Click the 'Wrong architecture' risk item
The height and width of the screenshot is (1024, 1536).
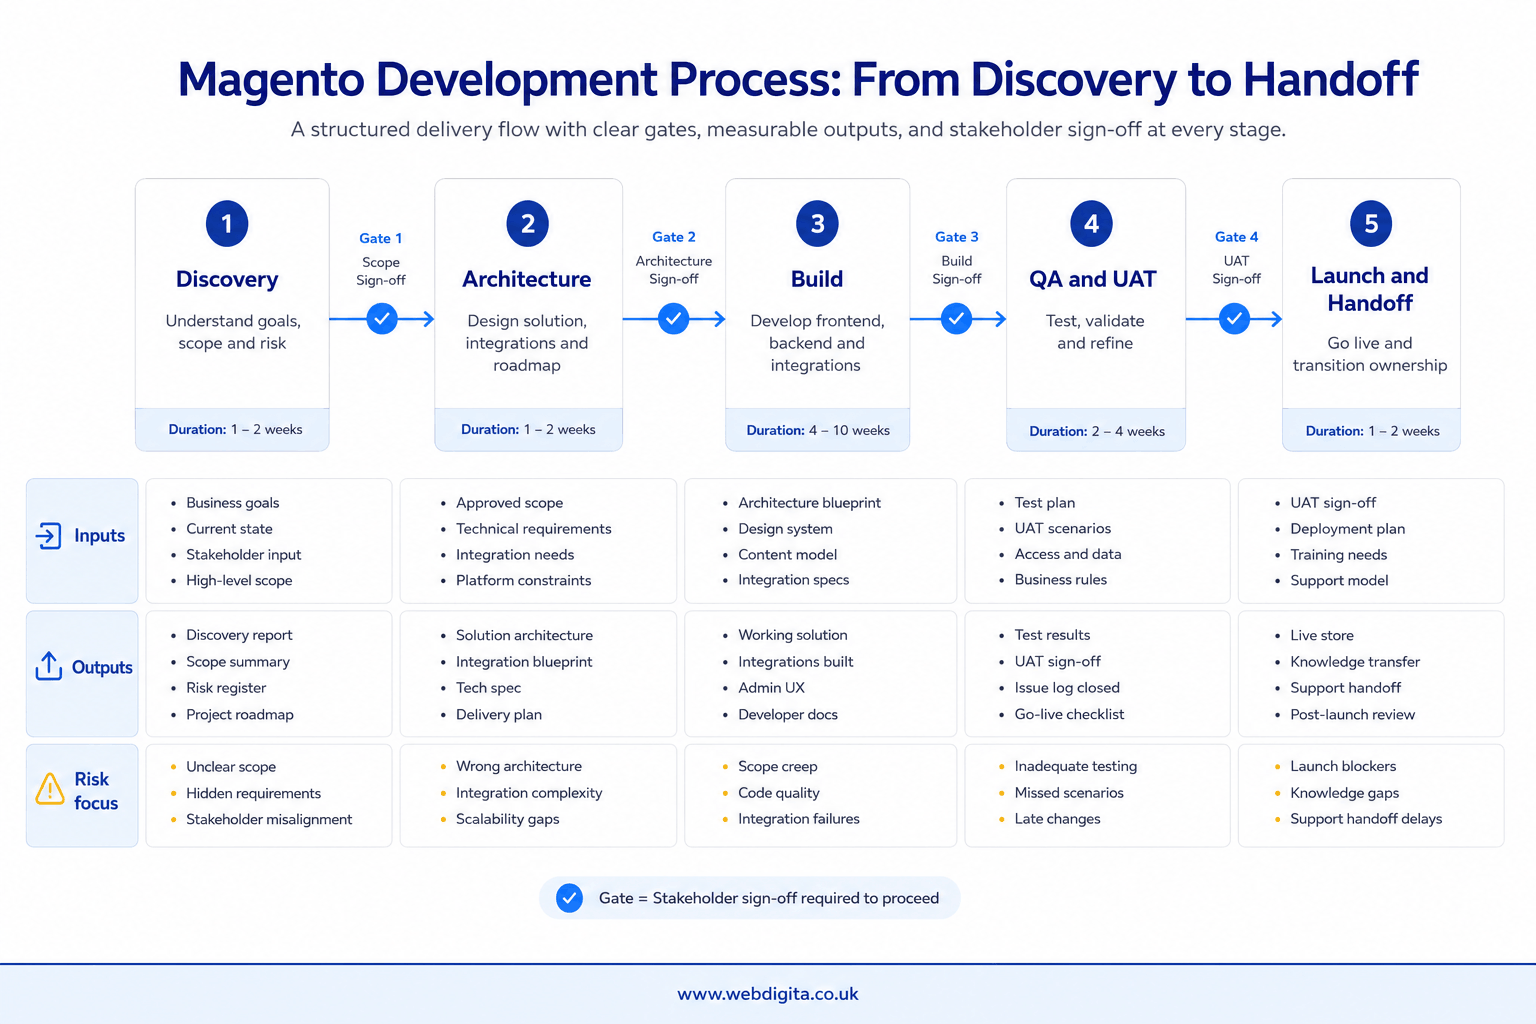pyautogui.click(x=519, y=766)
